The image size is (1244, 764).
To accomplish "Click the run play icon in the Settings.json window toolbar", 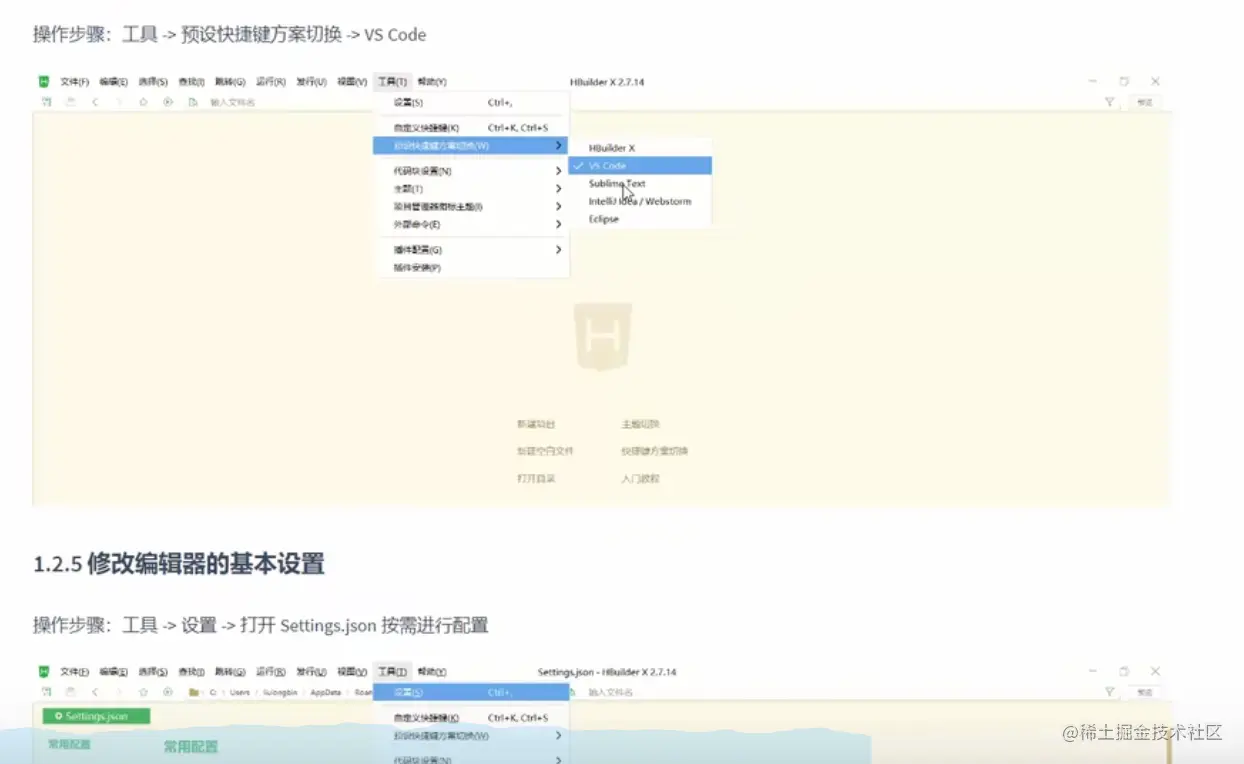I will tap(168, 692).
